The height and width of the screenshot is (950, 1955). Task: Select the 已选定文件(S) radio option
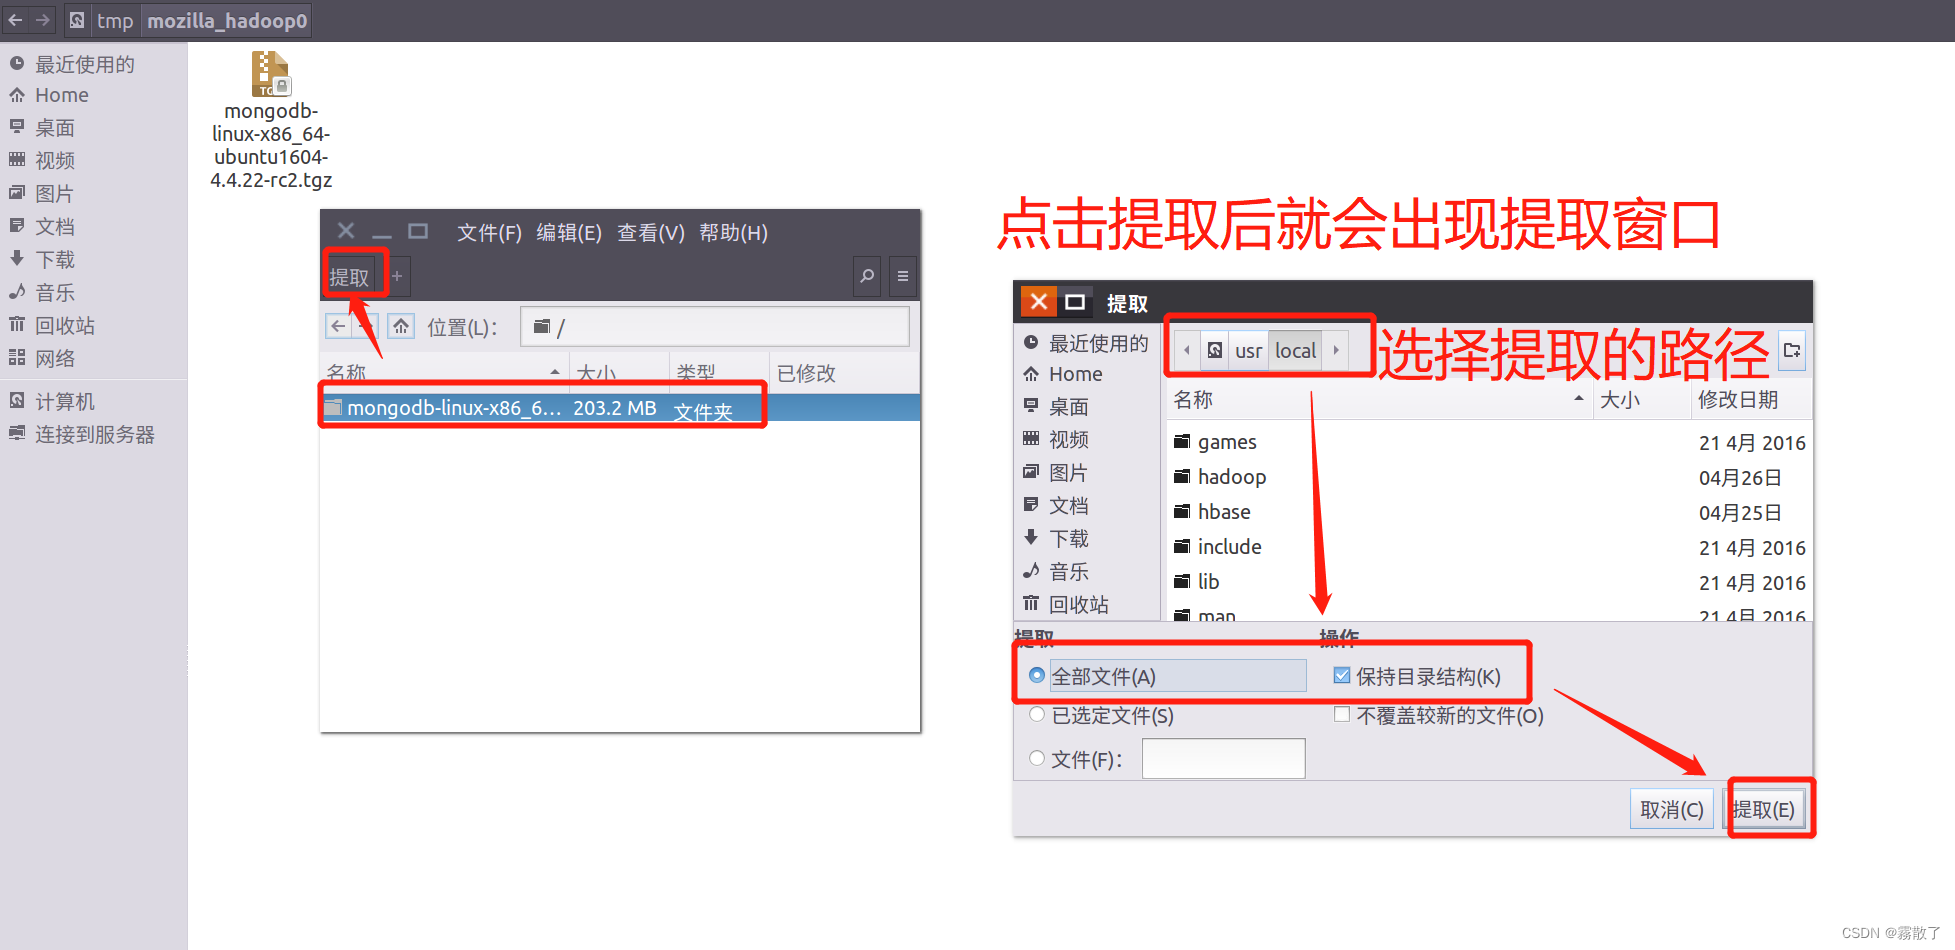click(x=1037, y=714)
